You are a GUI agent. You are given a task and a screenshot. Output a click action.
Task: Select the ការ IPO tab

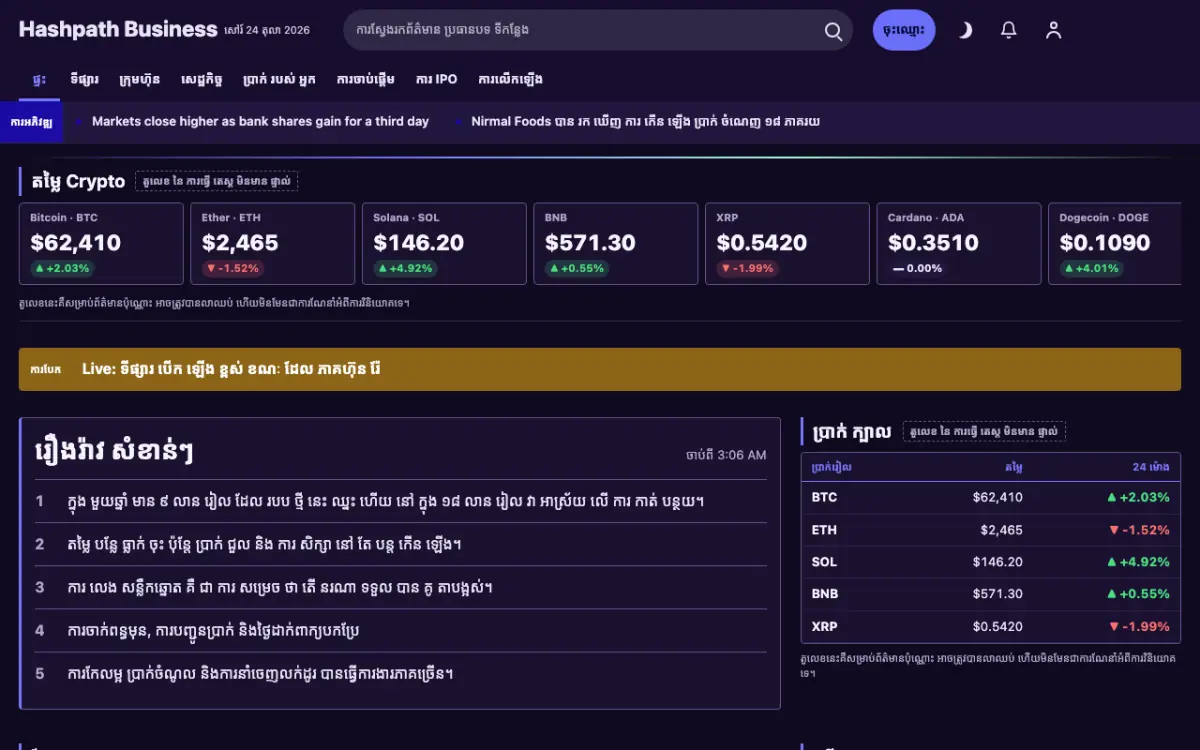[x=436, y=79]
